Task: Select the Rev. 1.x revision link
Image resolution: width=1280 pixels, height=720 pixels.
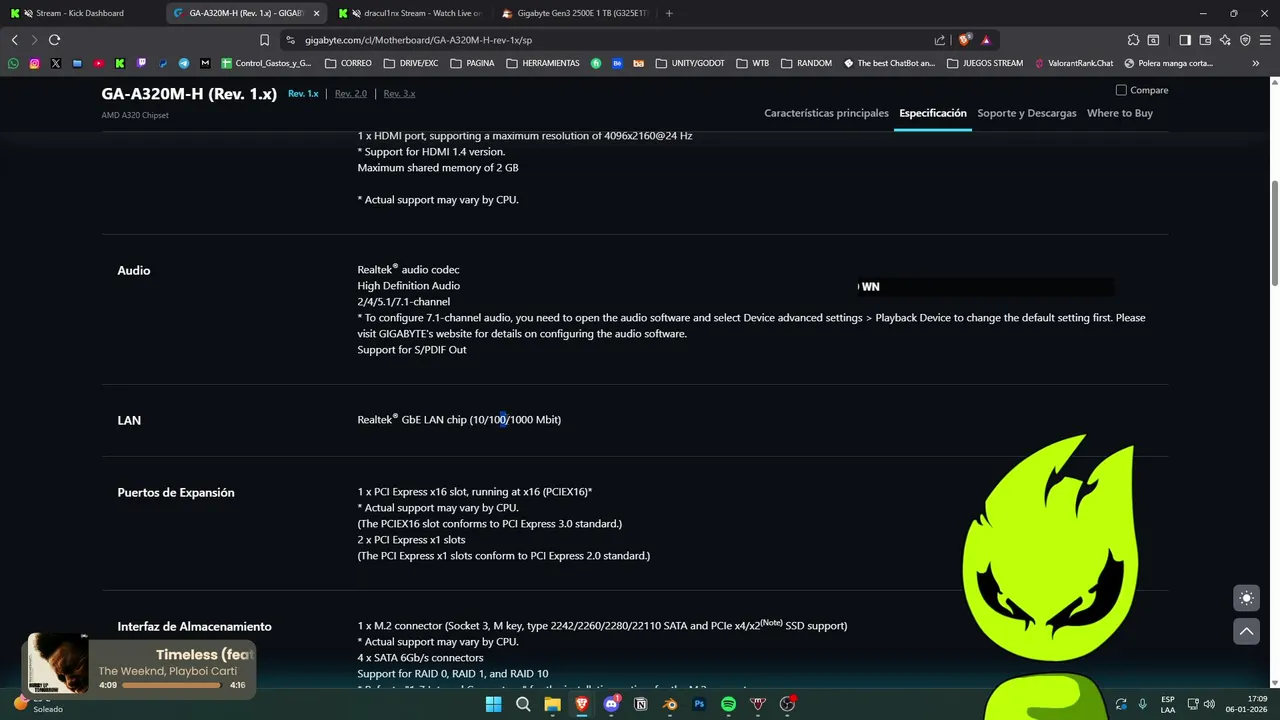Action: pyautogui.click(x=303, y=93)
